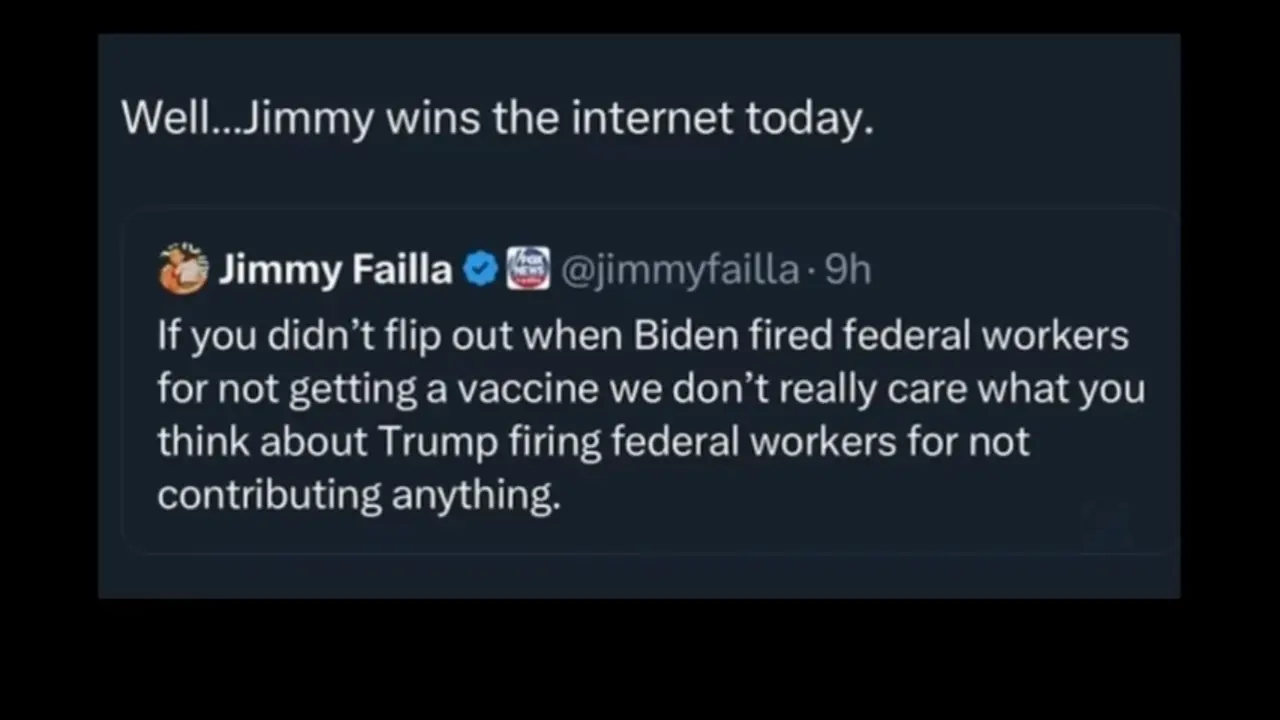
Task: Click the Fox News affiliation badge
Action: [x=527, y=270]
